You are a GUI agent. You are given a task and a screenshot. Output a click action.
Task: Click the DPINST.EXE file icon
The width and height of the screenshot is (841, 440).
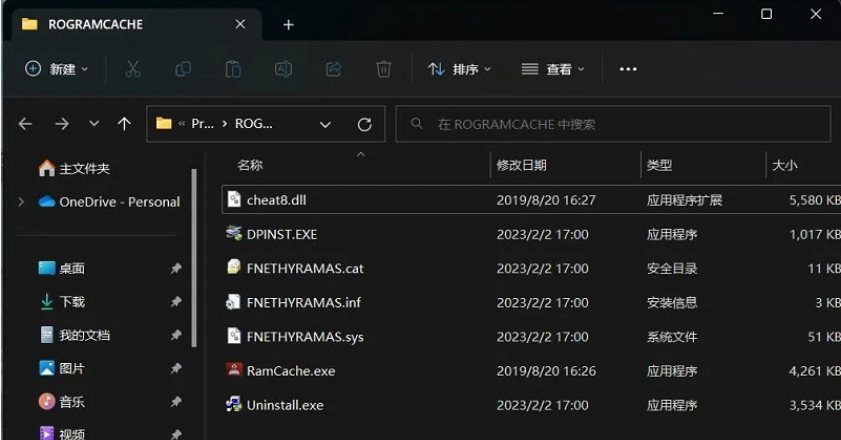coord(234,233)
